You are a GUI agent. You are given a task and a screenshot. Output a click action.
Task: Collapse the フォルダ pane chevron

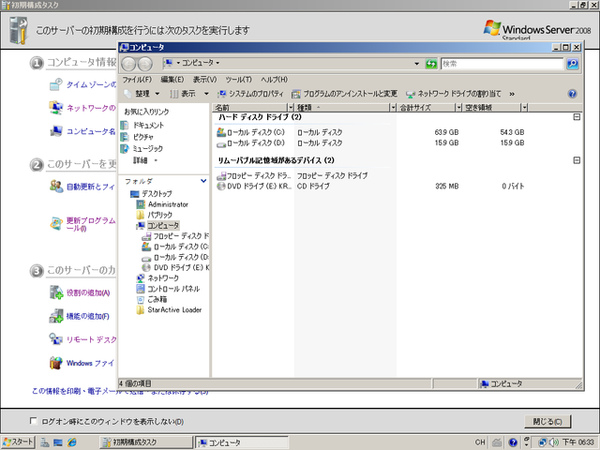click(204, 181)
